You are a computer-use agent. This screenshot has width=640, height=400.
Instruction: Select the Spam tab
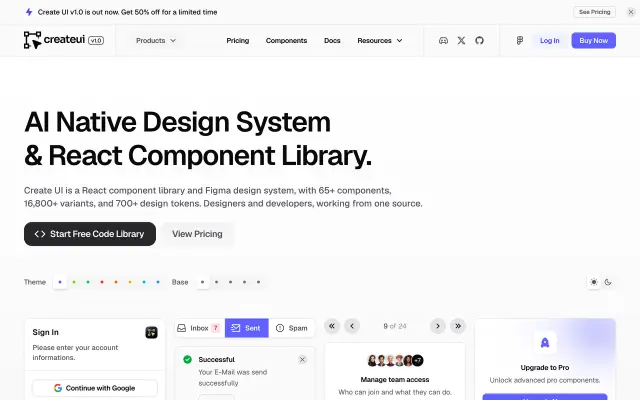click(291, 328)
